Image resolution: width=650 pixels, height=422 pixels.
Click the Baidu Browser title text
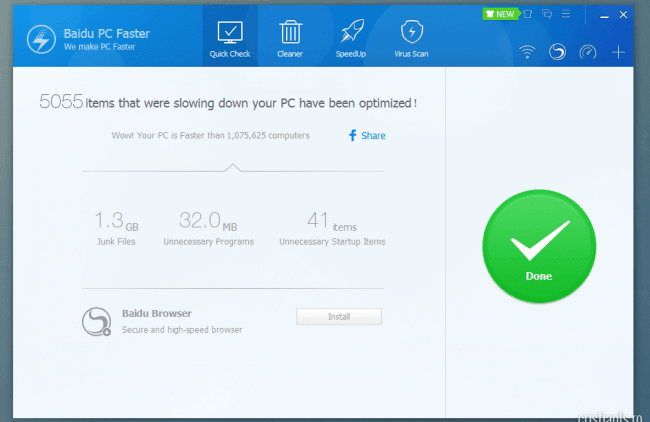tap(157, 313)
